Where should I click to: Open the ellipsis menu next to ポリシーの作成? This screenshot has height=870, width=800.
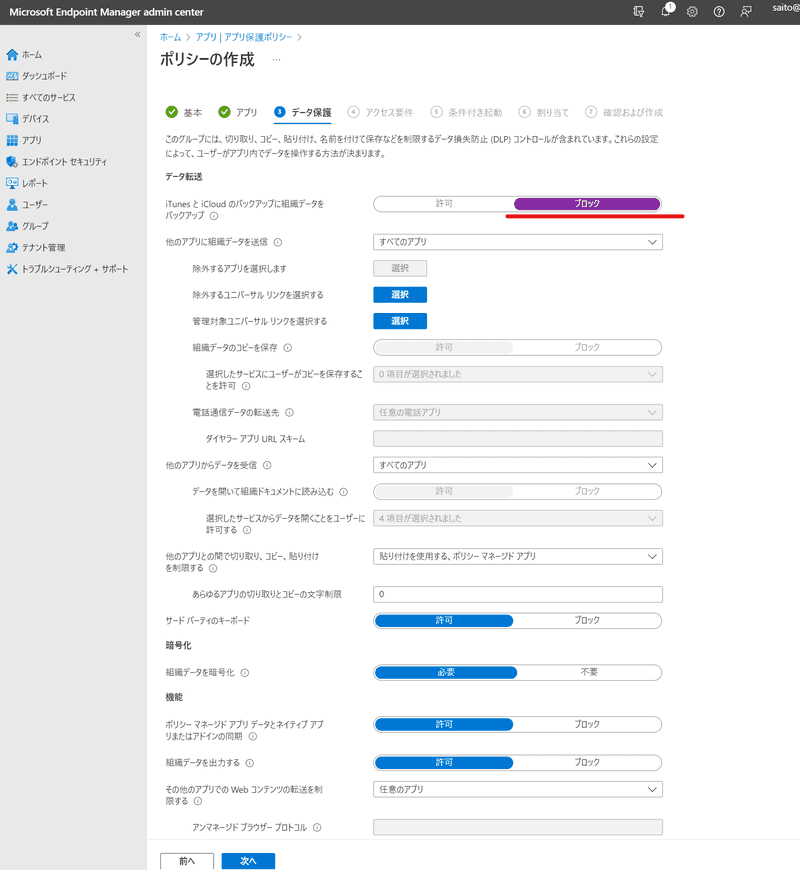click(276, 60)
